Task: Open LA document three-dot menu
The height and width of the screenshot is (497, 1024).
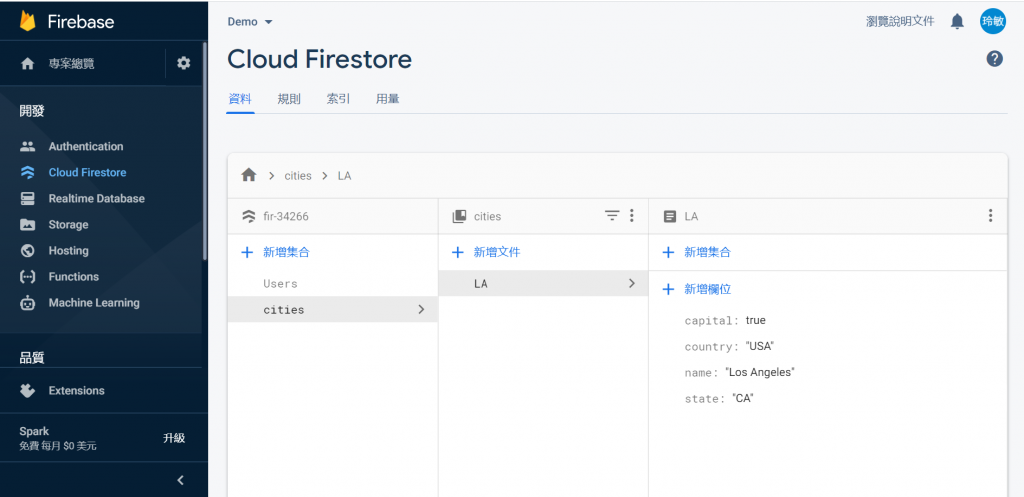Action: coord(991,216)
